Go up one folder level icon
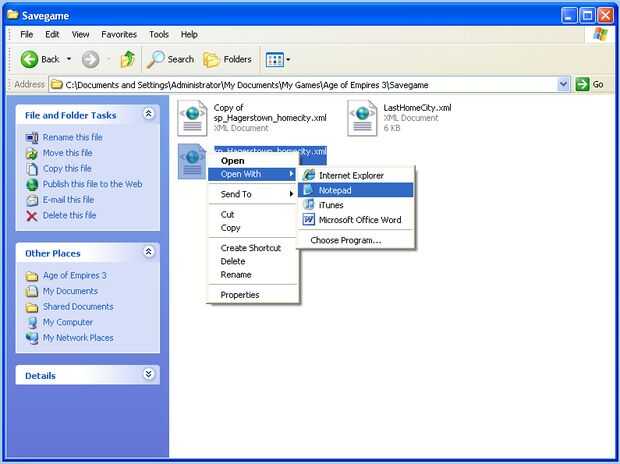 click(x=127, y=59)
